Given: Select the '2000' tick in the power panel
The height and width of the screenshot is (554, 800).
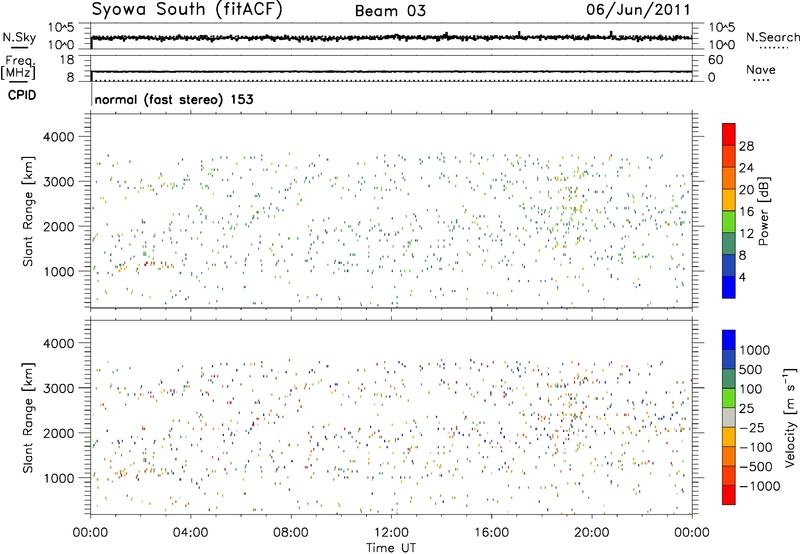Looking at the screenshot, I should point(58,226).
